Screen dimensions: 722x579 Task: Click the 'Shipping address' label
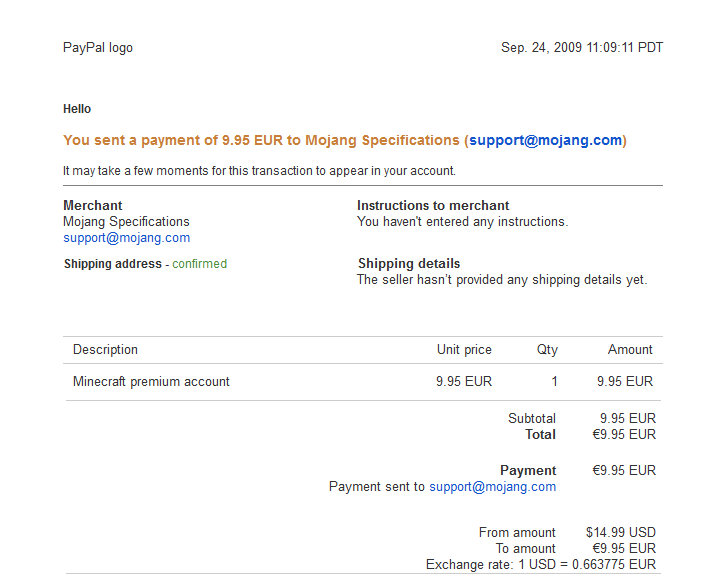tap(112, 264)
